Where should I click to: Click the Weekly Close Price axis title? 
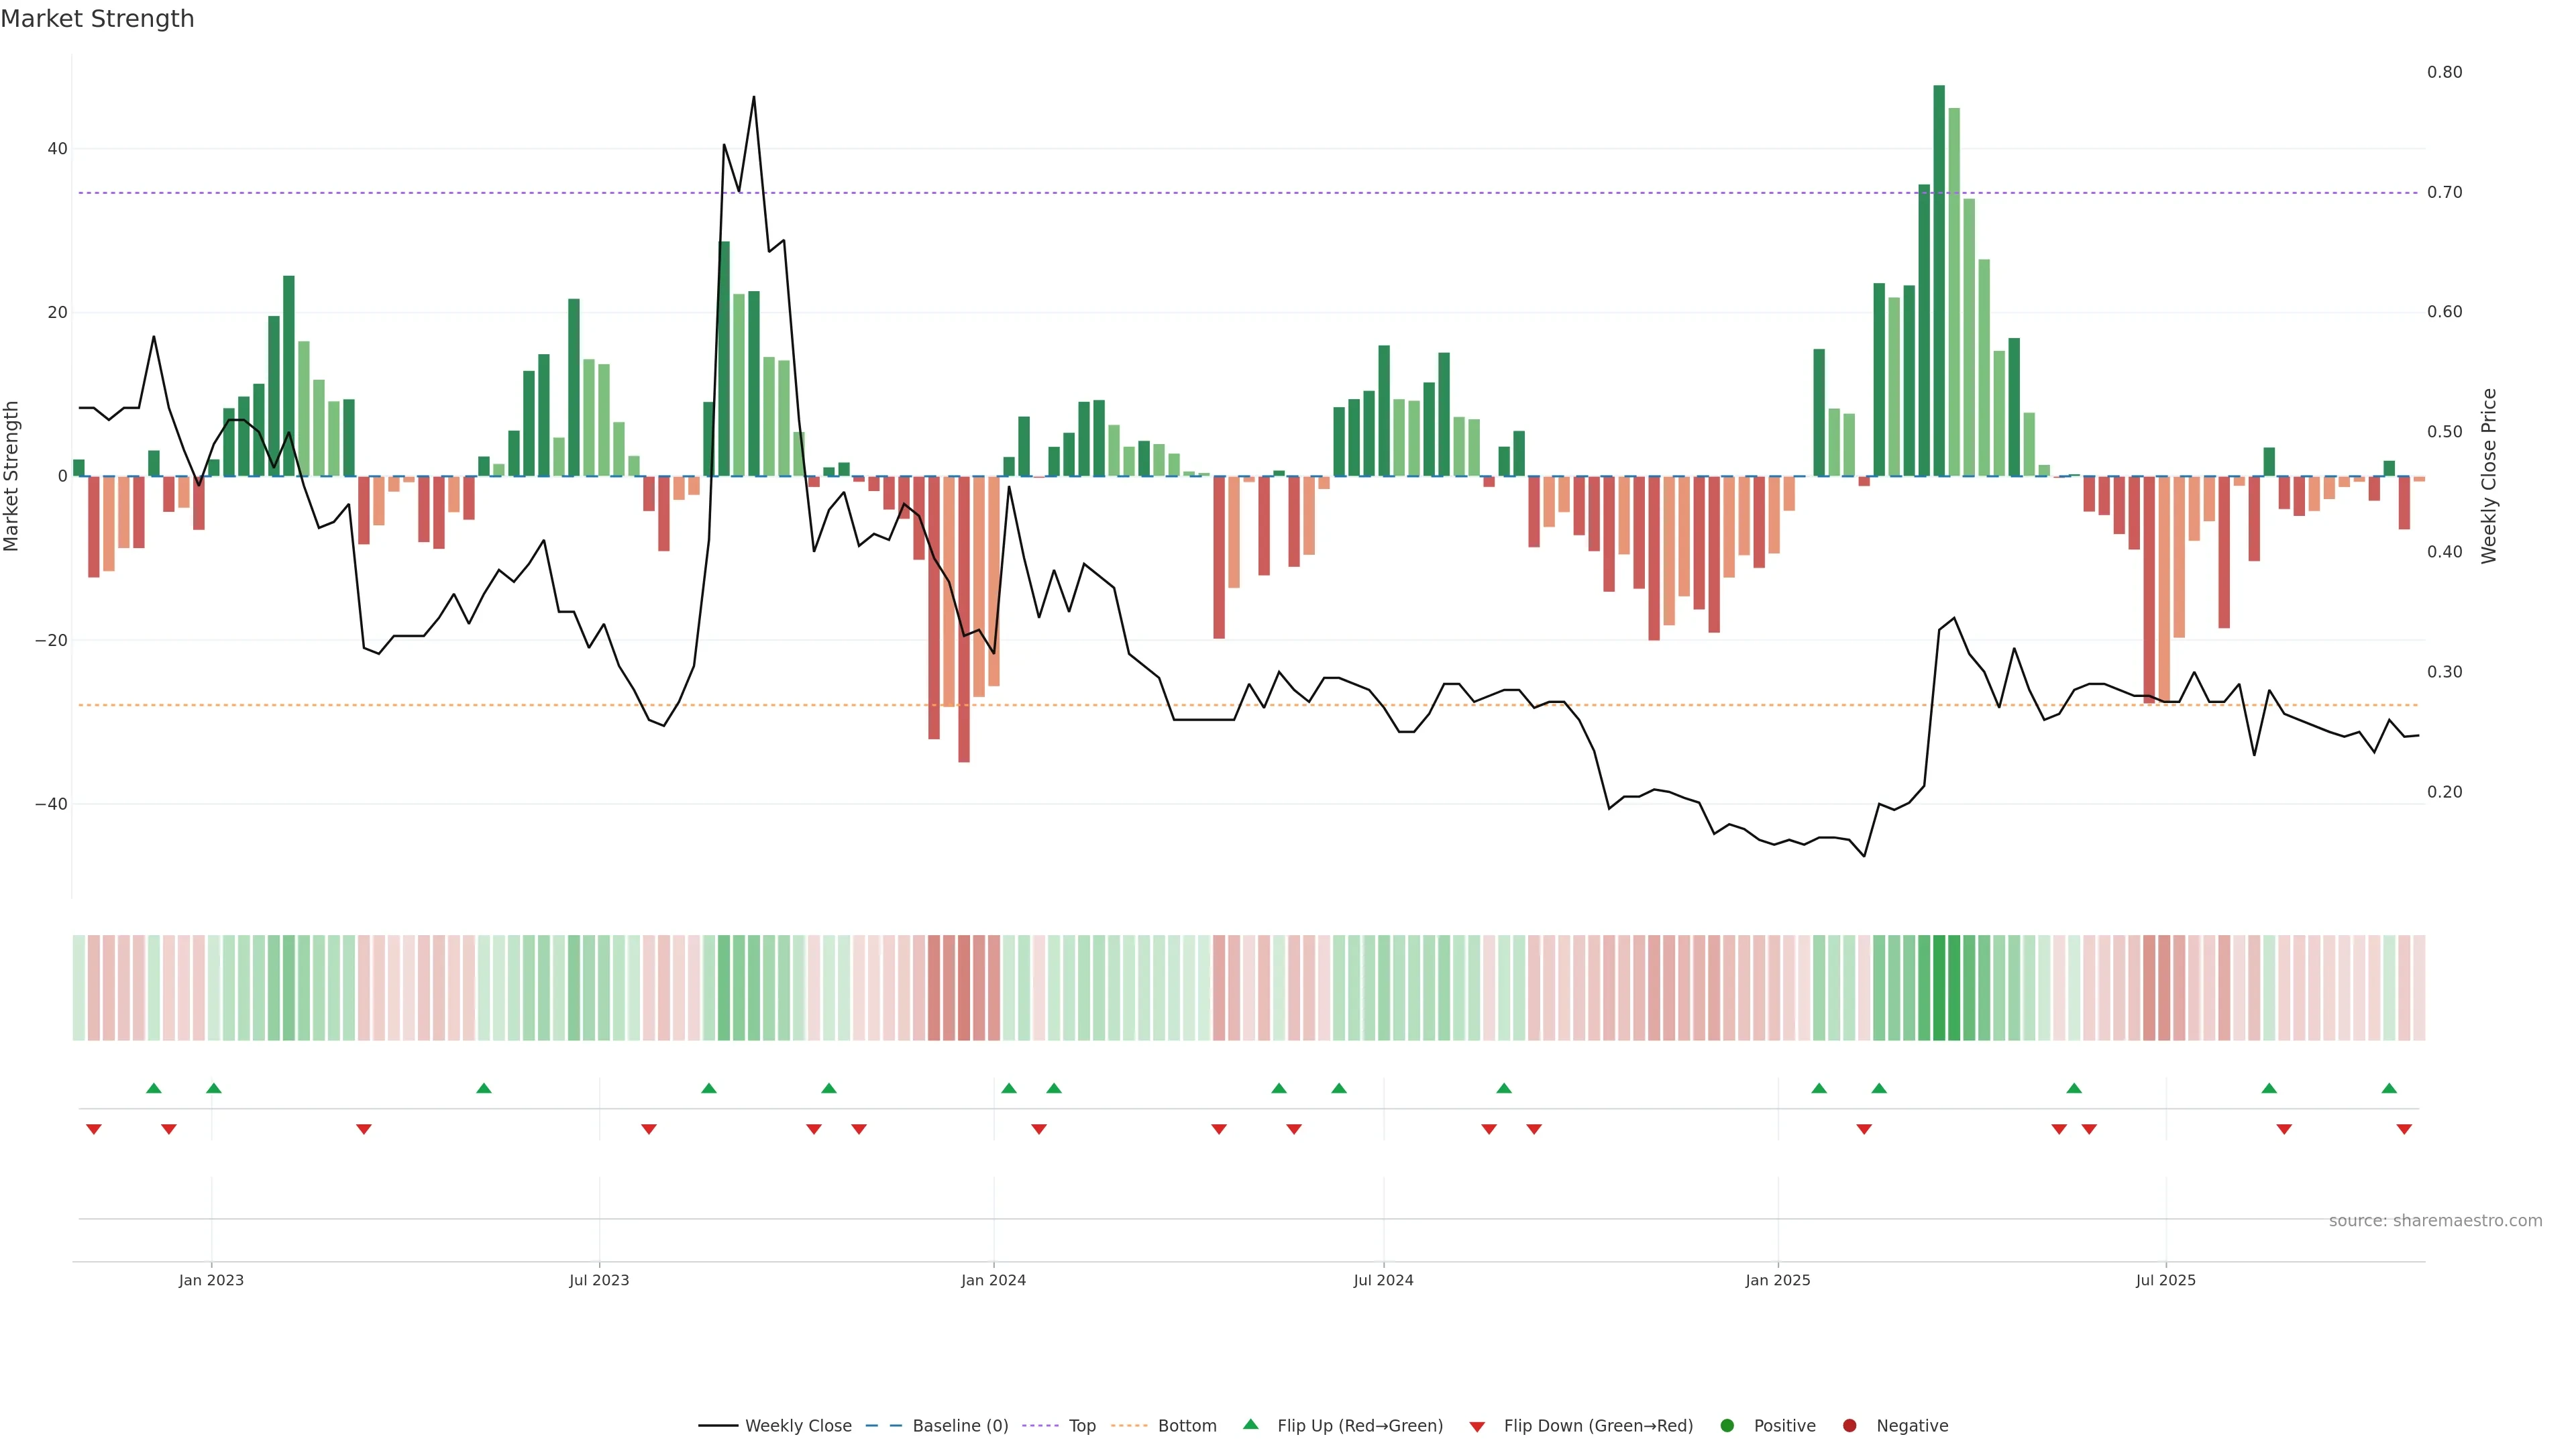[2489, 476]
